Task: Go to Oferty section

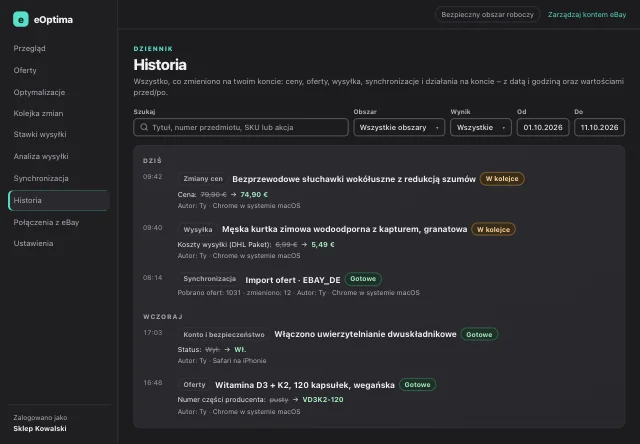Action: click(x=25, y=70)
